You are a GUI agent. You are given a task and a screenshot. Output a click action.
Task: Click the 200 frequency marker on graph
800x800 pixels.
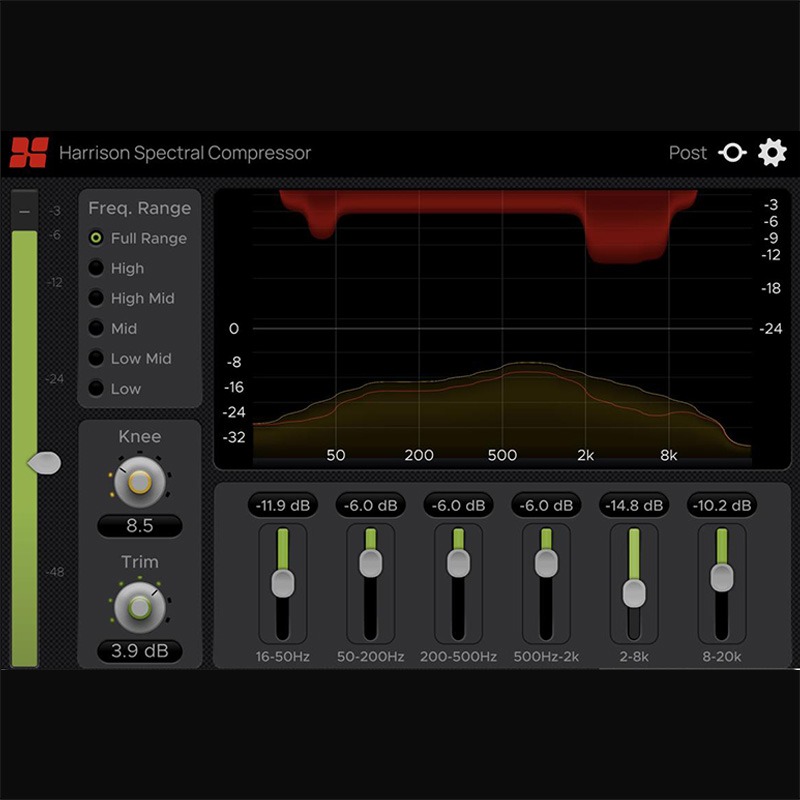pos(419,455)
